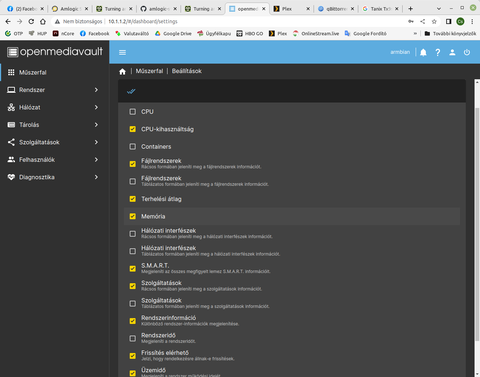Open the OnlineStream.live bookmark
Viewport: 480px width, 377px height.
click(316, 33)
